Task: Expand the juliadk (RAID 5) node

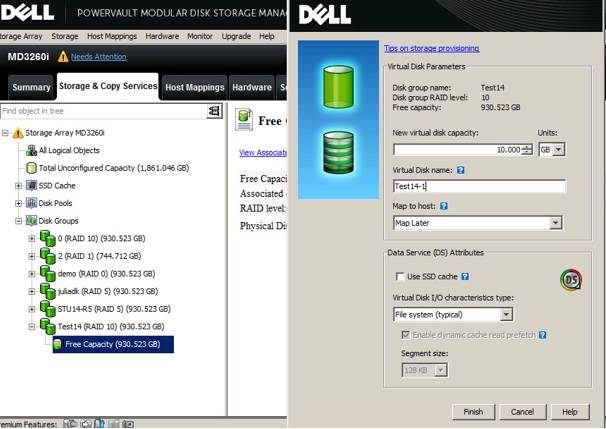Action: pos(32,291)
